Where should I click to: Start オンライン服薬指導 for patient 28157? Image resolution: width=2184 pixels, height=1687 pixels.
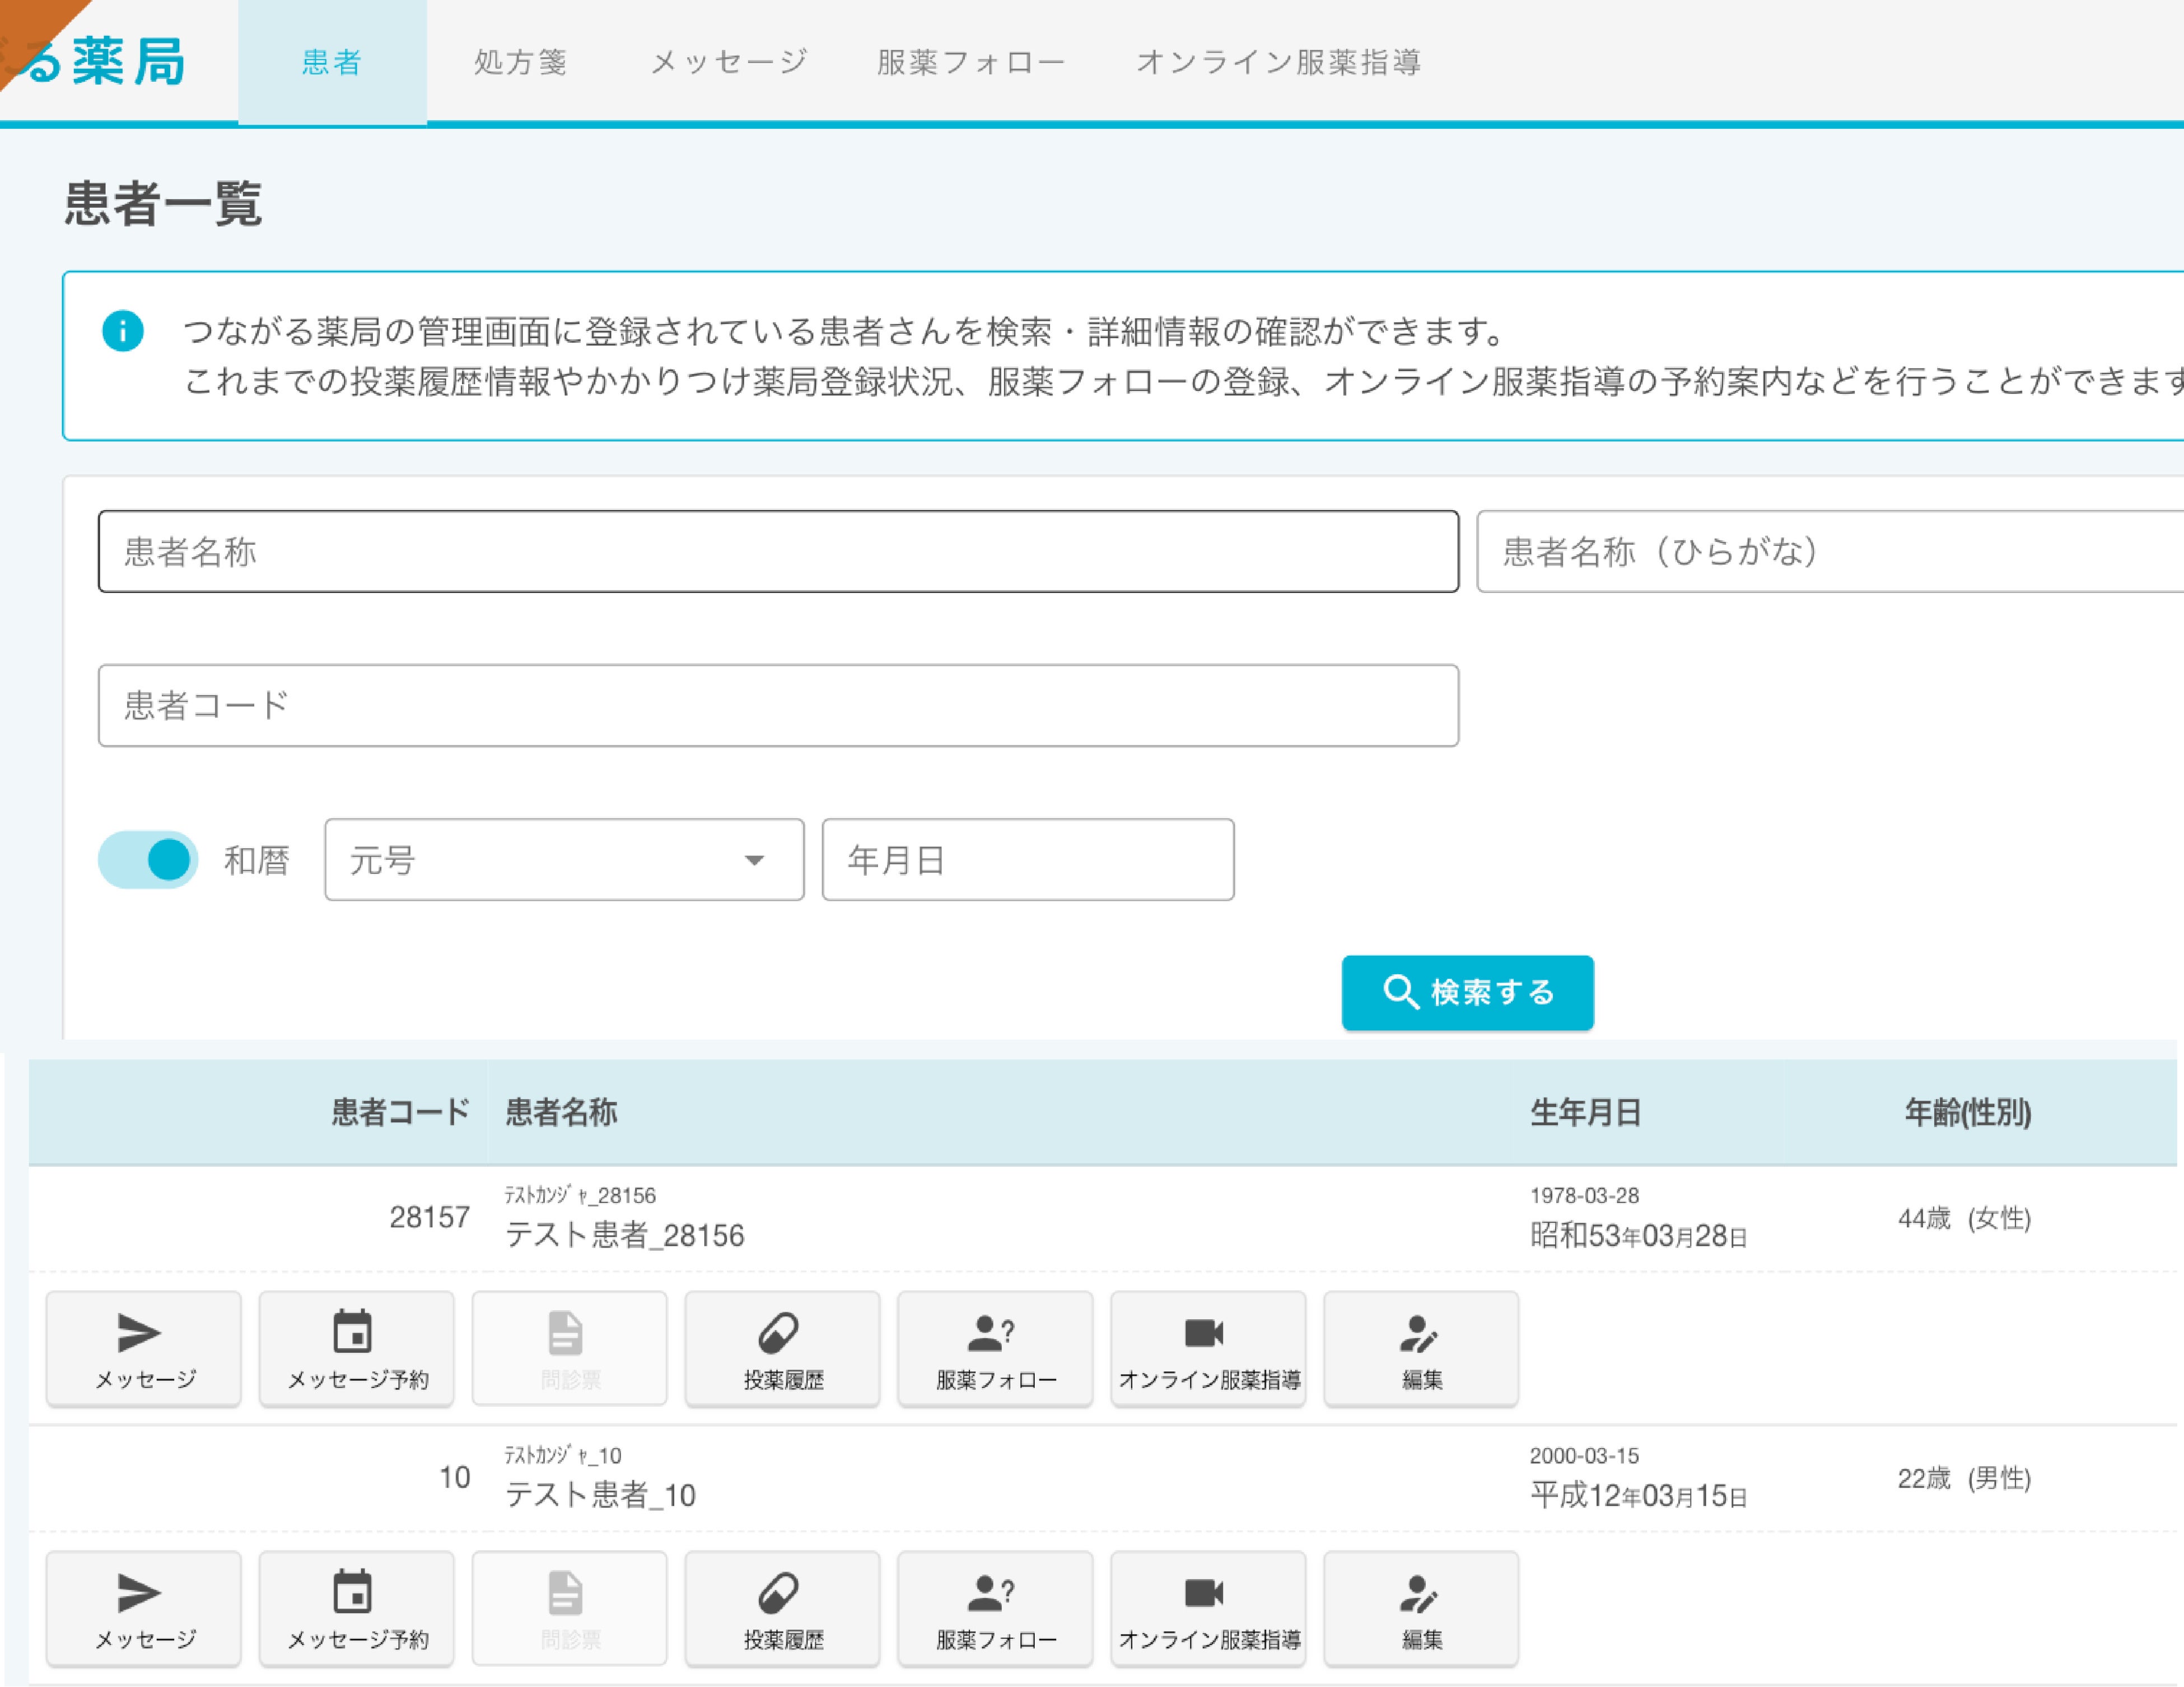tap(1208, 1348)
